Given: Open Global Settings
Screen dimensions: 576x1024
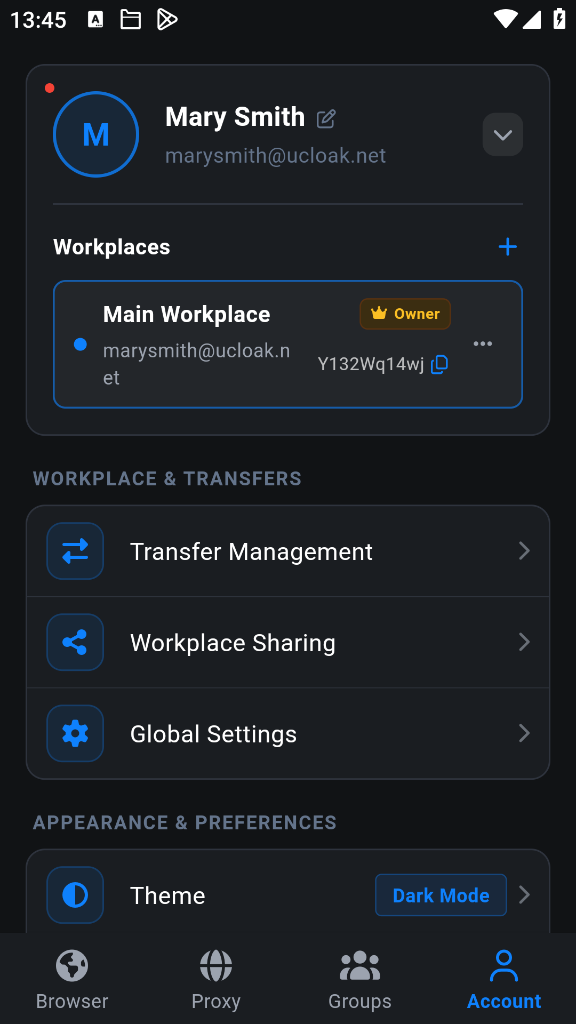Looking at the screenshot, I should 288,734.
